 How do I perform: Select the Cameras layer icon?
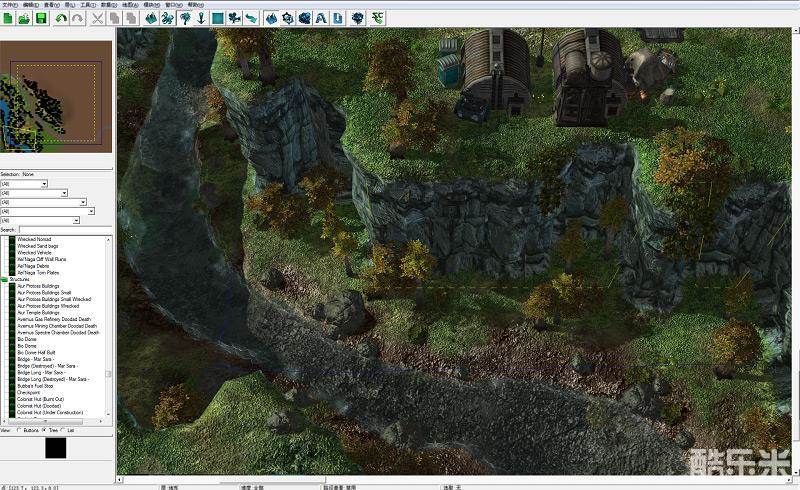coord(235,18)
